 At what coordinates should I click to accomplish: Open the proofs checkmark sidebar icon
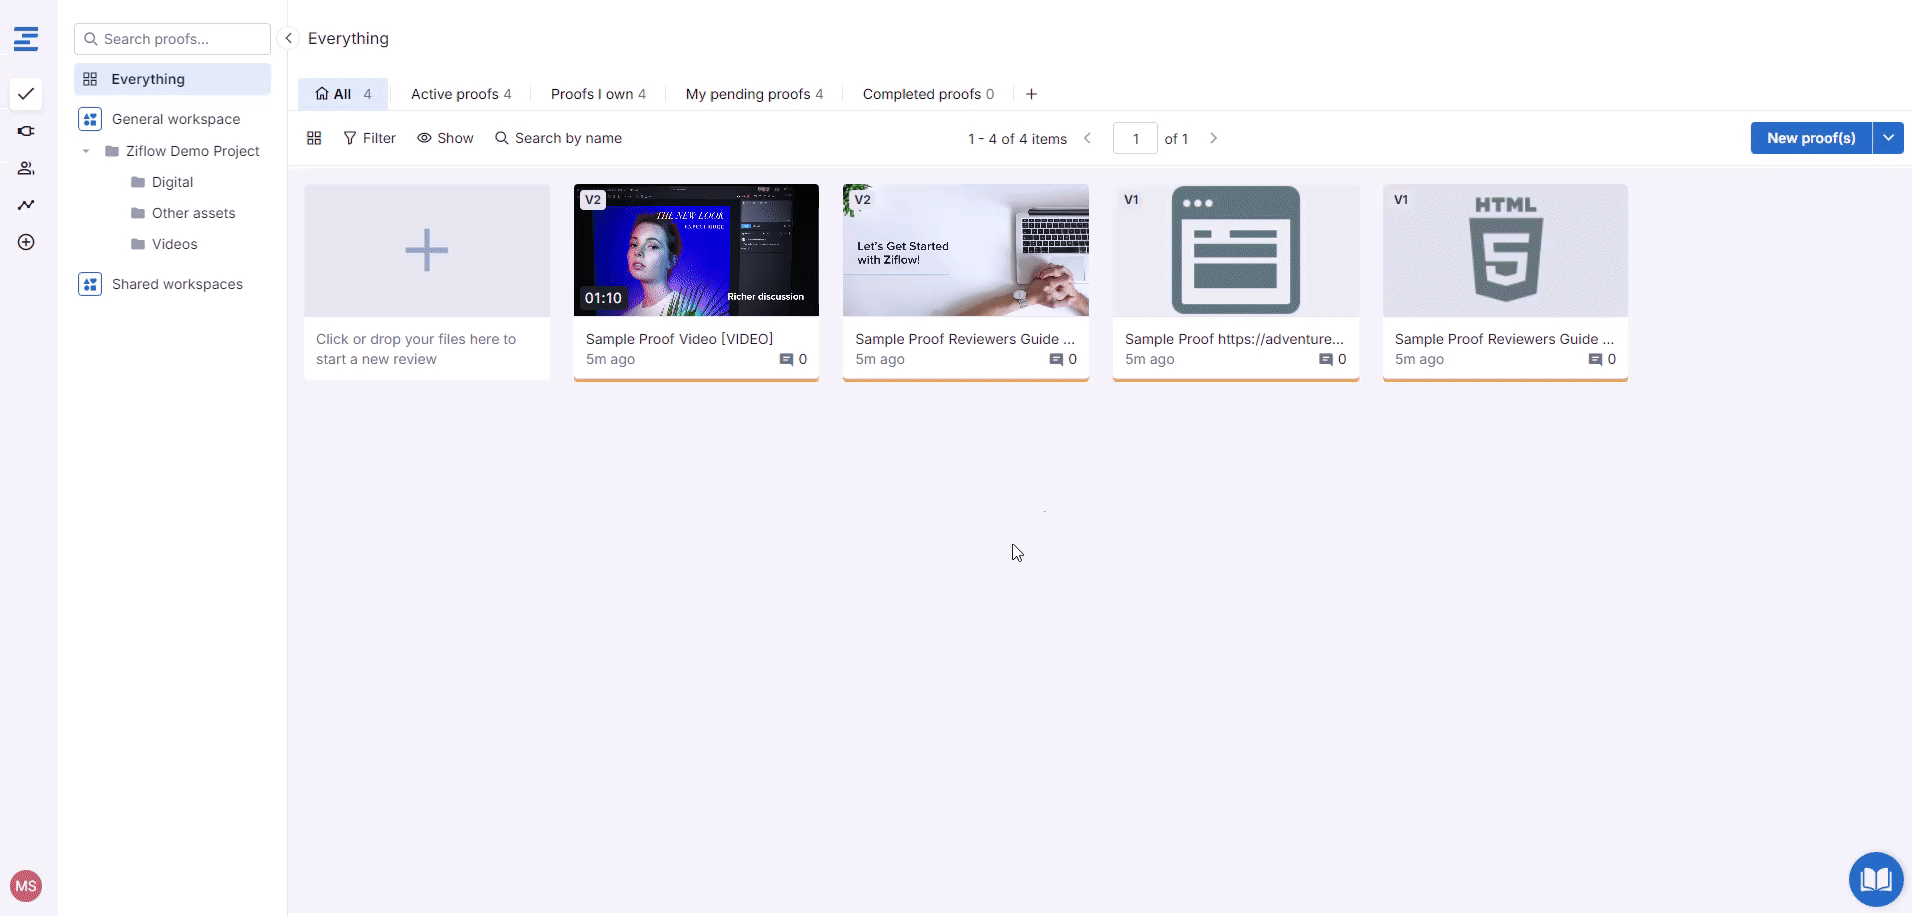coord(26,94)
